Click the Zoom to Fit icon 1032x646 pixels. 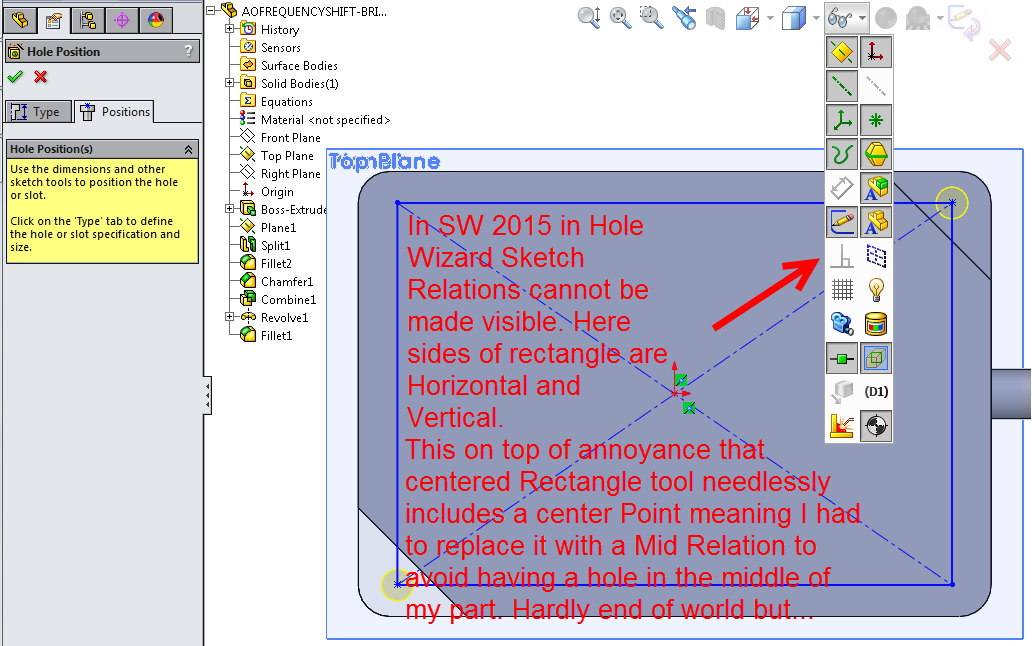621,17
